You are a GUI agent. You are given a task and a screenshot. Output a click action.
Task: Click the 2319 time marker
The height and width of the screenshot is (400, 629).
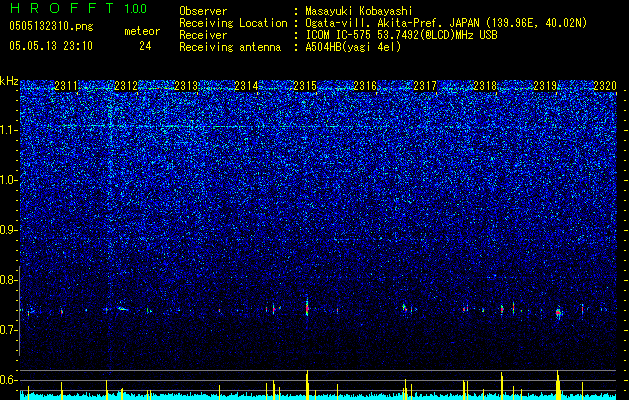coord(545,85)
